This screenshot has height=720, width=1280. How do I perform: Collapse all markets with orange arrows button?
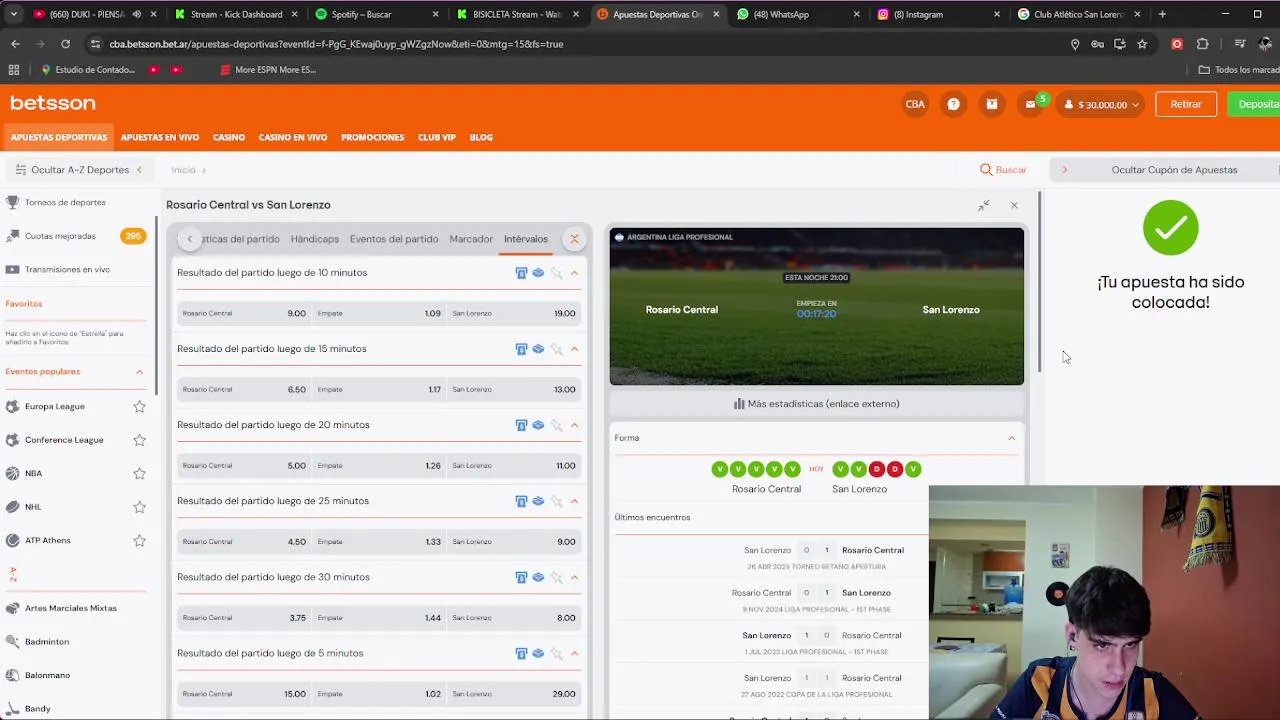coord(574,239)
